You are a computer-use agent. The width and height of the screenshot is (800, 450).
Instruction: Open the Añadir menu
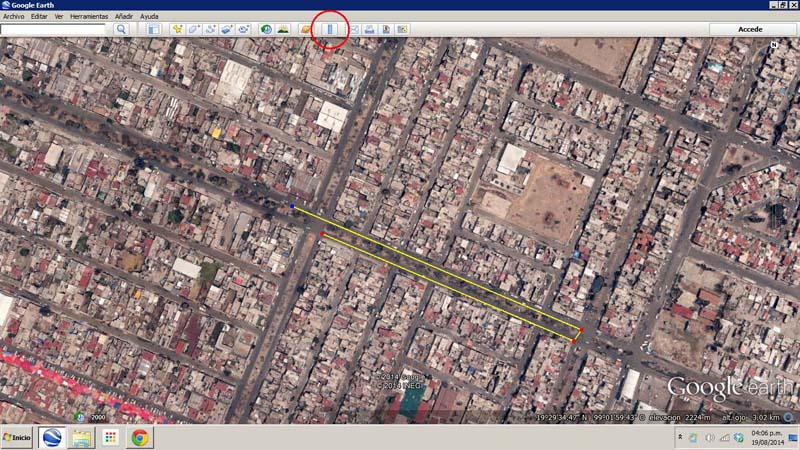pyautogui.click(x=124, y=17)
